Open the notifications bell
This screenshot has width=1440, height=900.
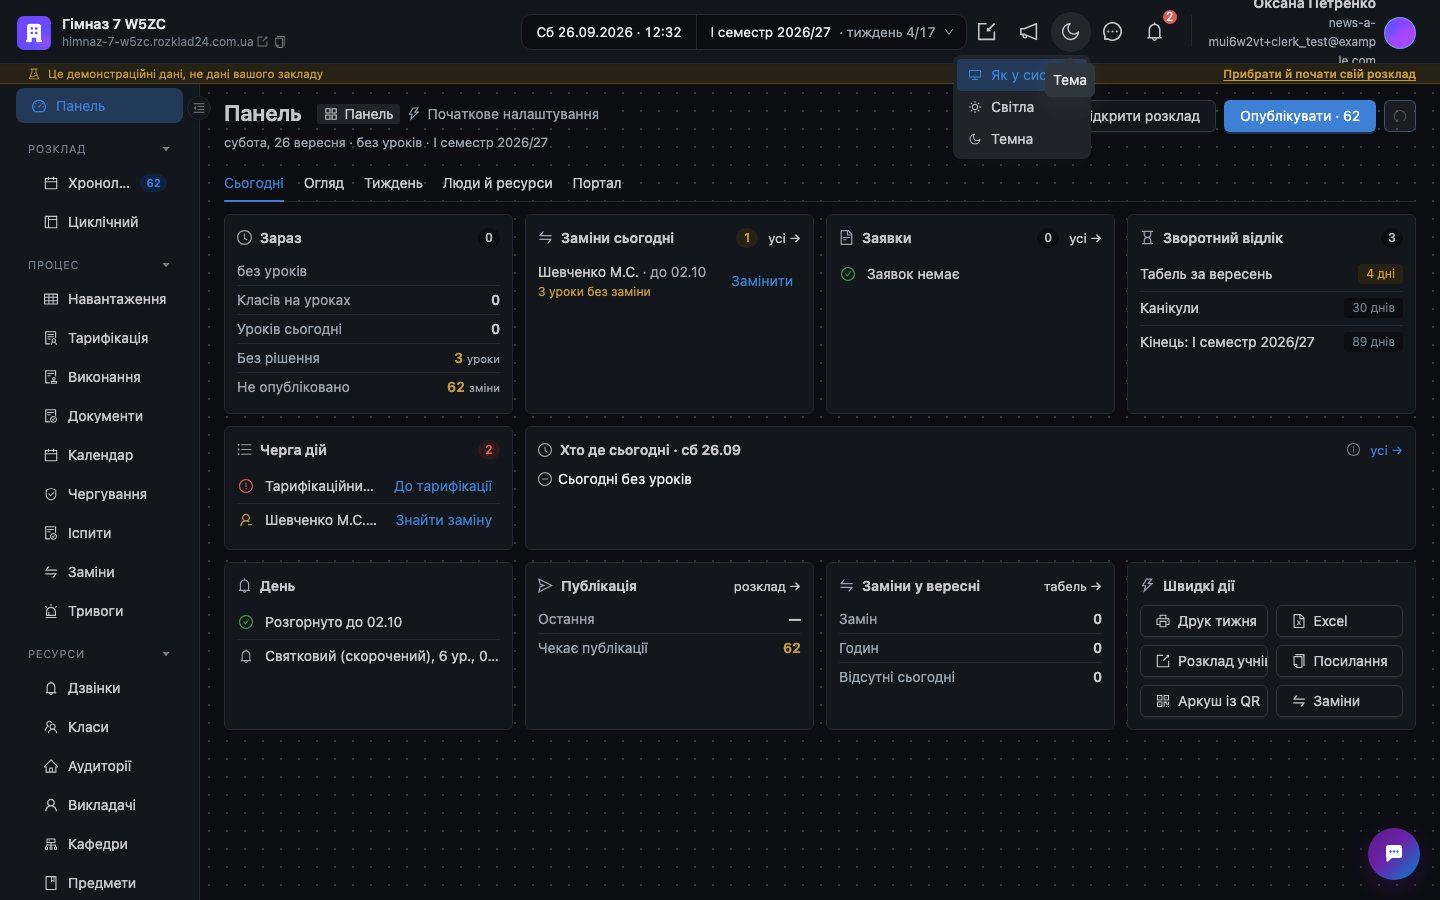pos(1154,32)
